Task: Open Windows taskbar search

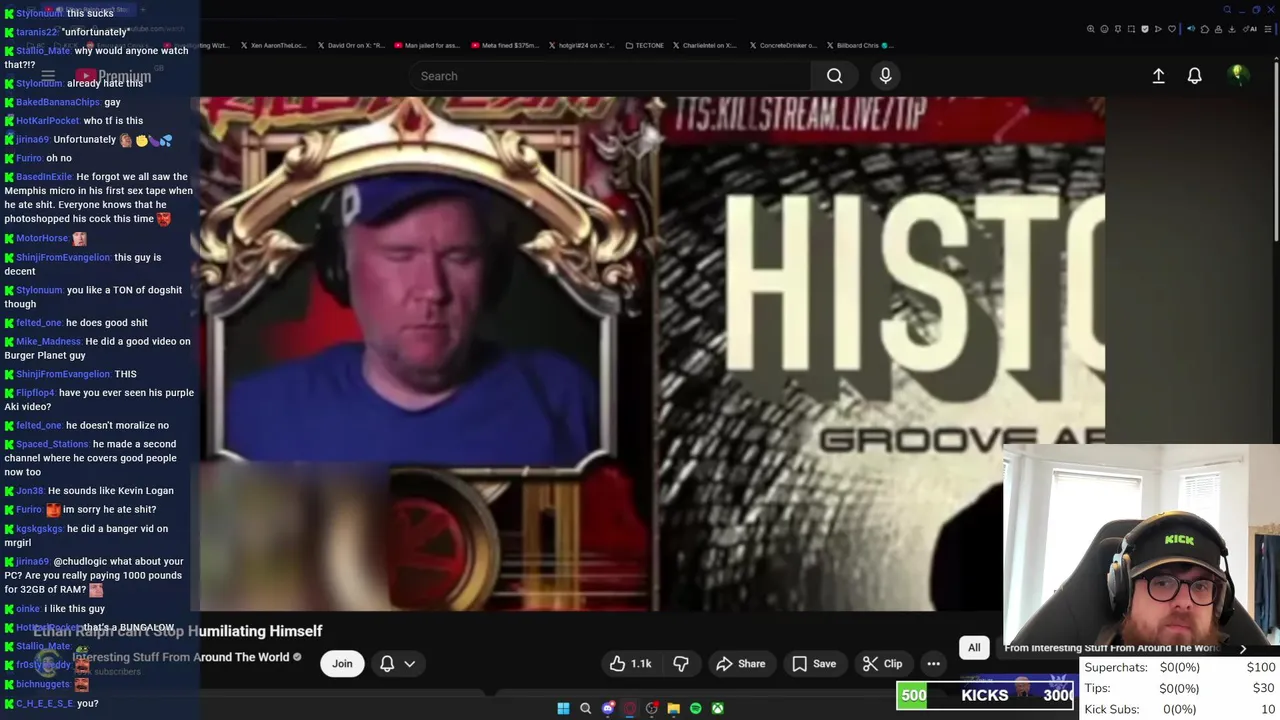Action: 585,708
